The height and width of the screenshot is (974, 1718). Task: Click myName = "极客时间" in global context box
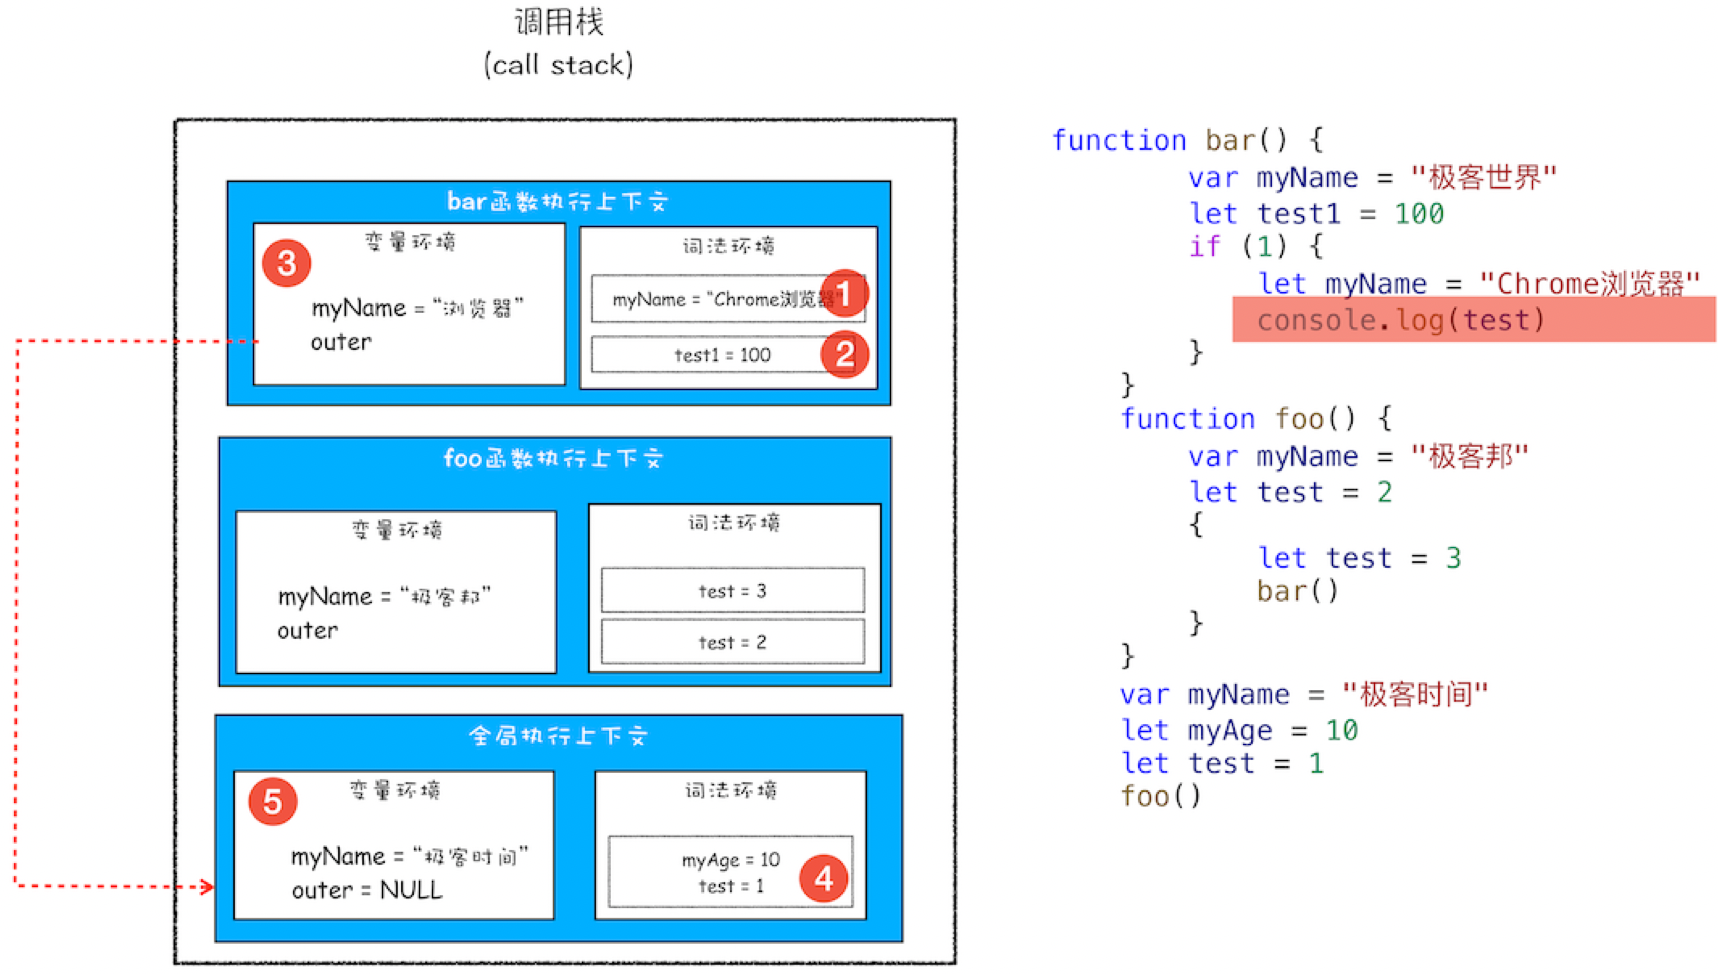coord(409,856)
